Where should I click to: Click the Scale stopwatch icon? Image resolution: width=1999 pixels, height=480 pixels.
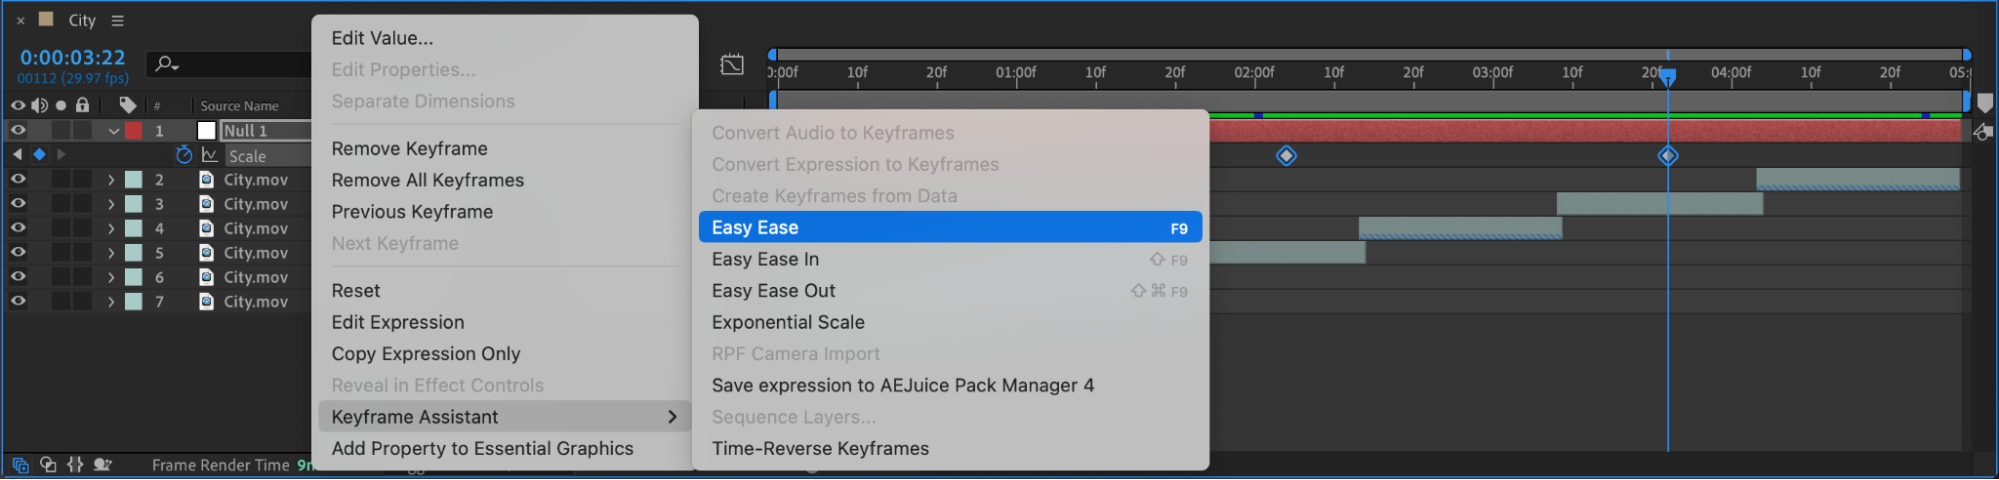184,155
